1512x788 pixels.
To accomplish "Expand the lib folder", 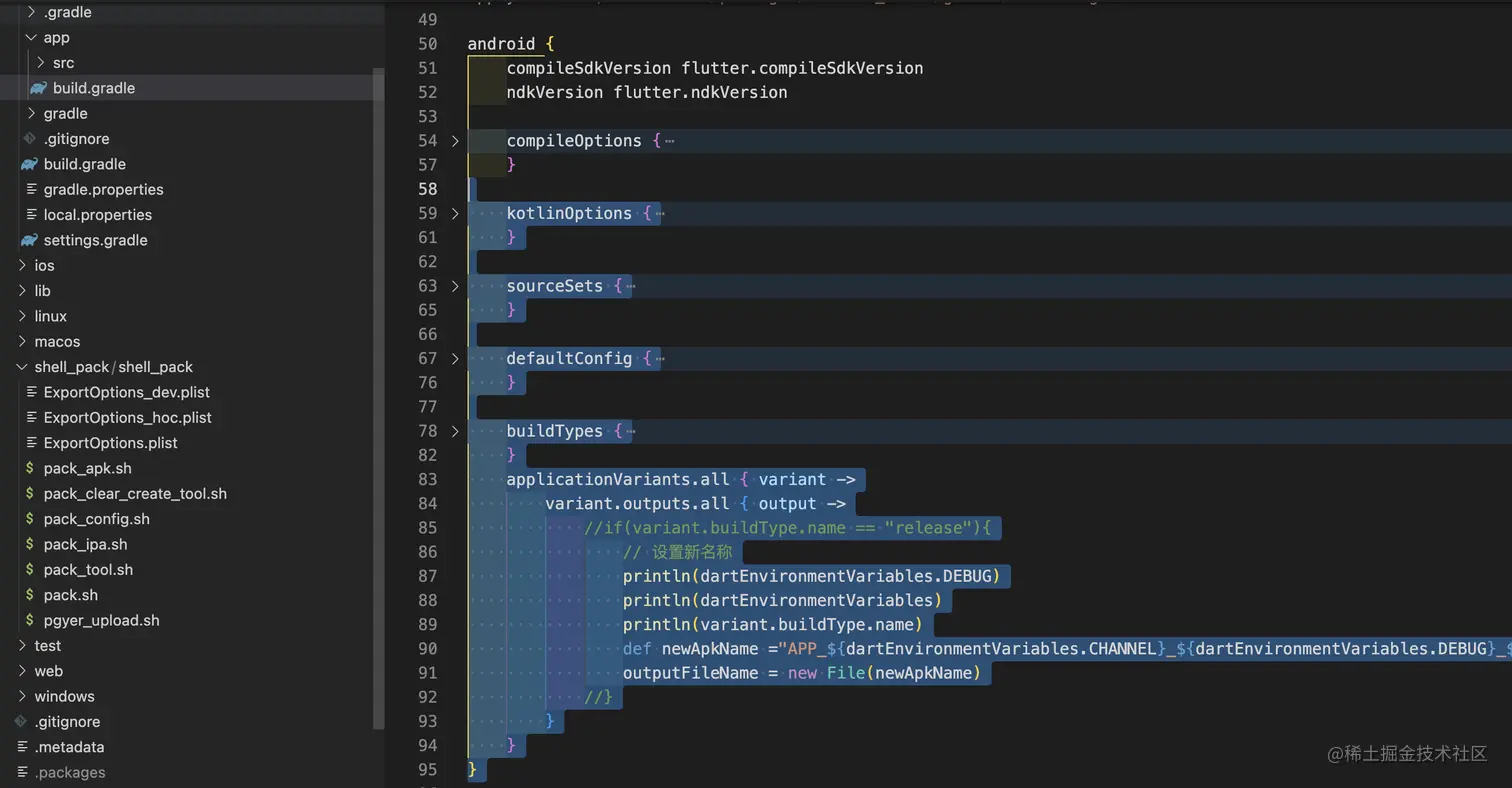I will click(x=21, y=291).
